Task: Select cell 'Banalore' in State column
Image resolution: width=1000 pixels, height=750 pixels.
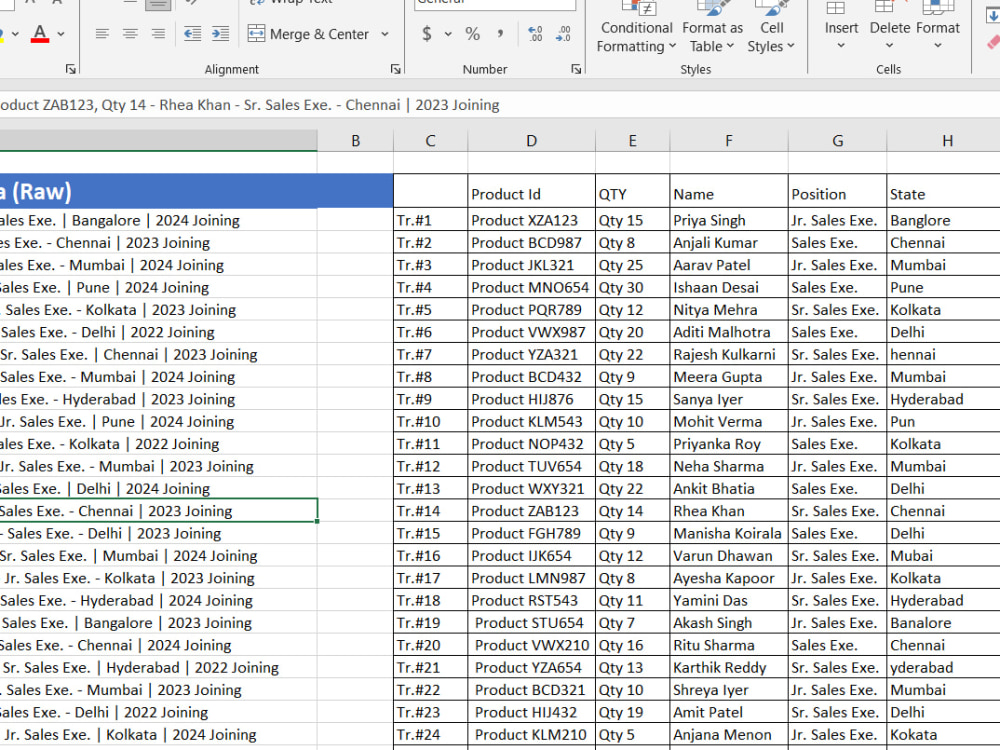Action: click(943, 623)
